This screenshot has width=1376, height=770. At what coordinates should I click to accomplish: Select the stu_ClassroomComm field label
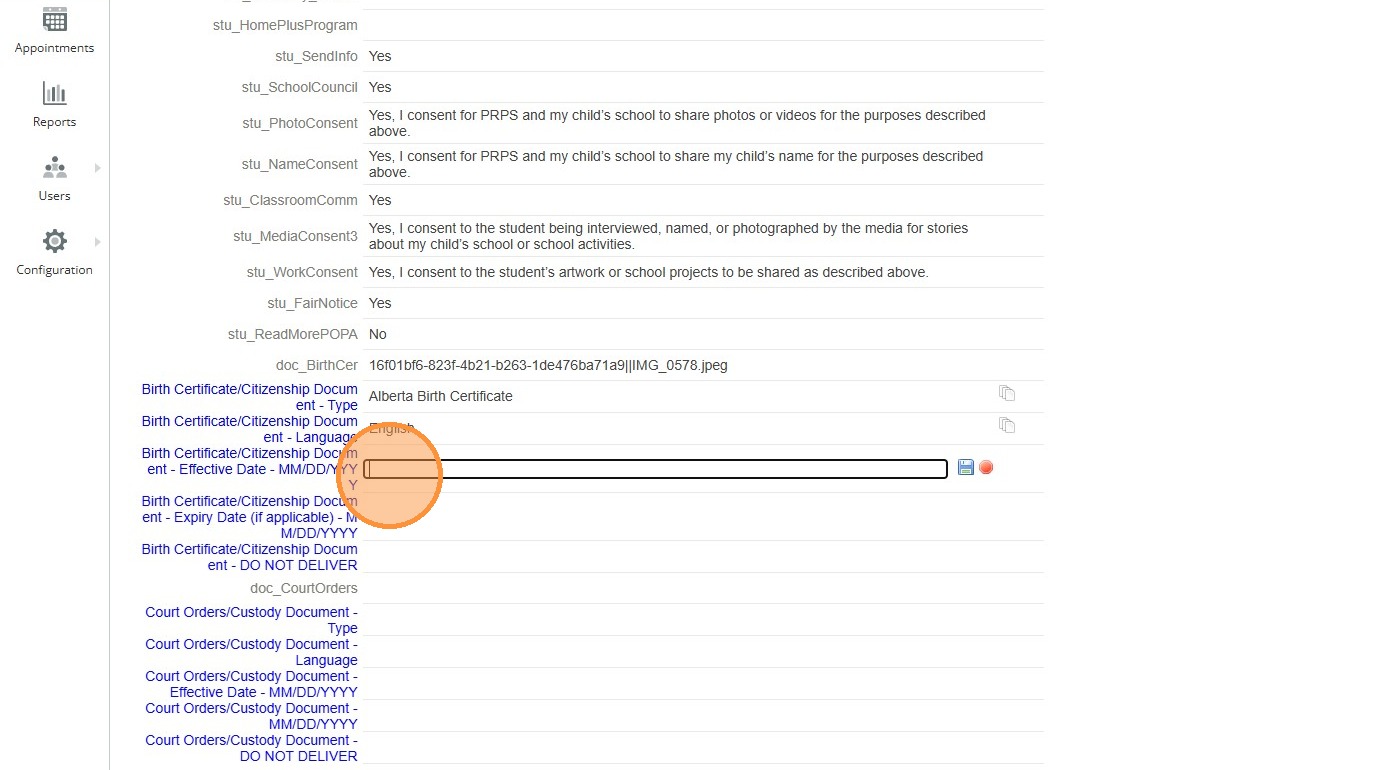pyautogui.click(x=290, y=200)
